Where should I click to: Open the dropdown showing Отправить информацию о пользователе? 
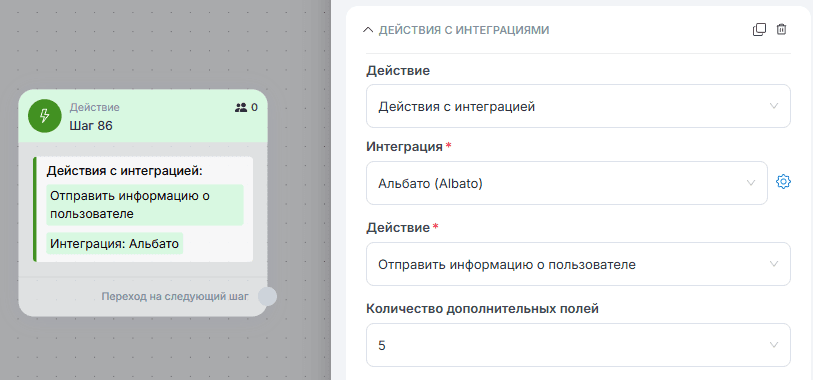click(x=578, y=264)
